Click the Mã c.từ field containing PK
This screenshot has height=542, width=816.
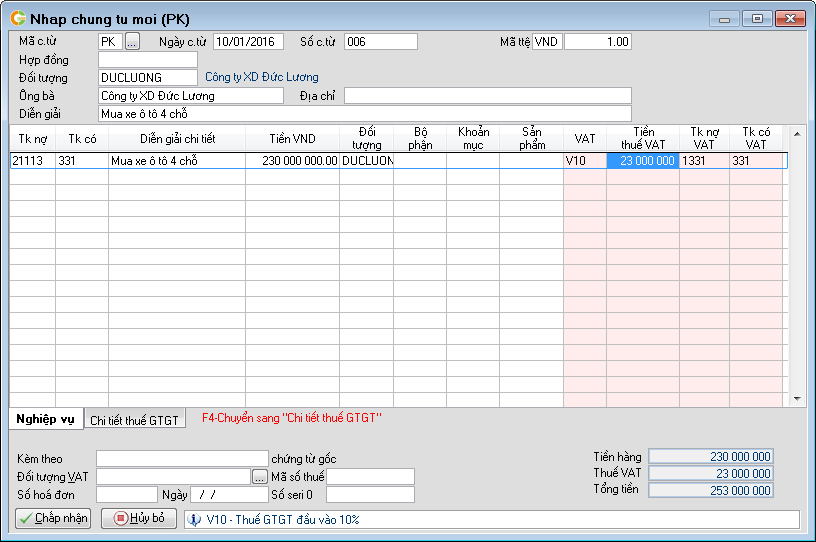110,42
